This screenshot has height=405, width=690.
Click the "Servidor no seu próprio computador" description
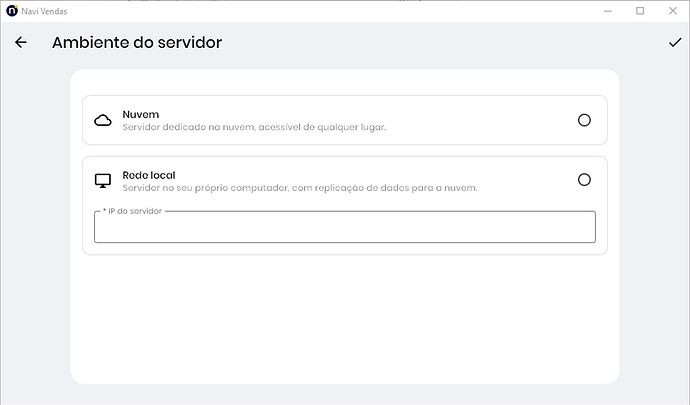300,188
